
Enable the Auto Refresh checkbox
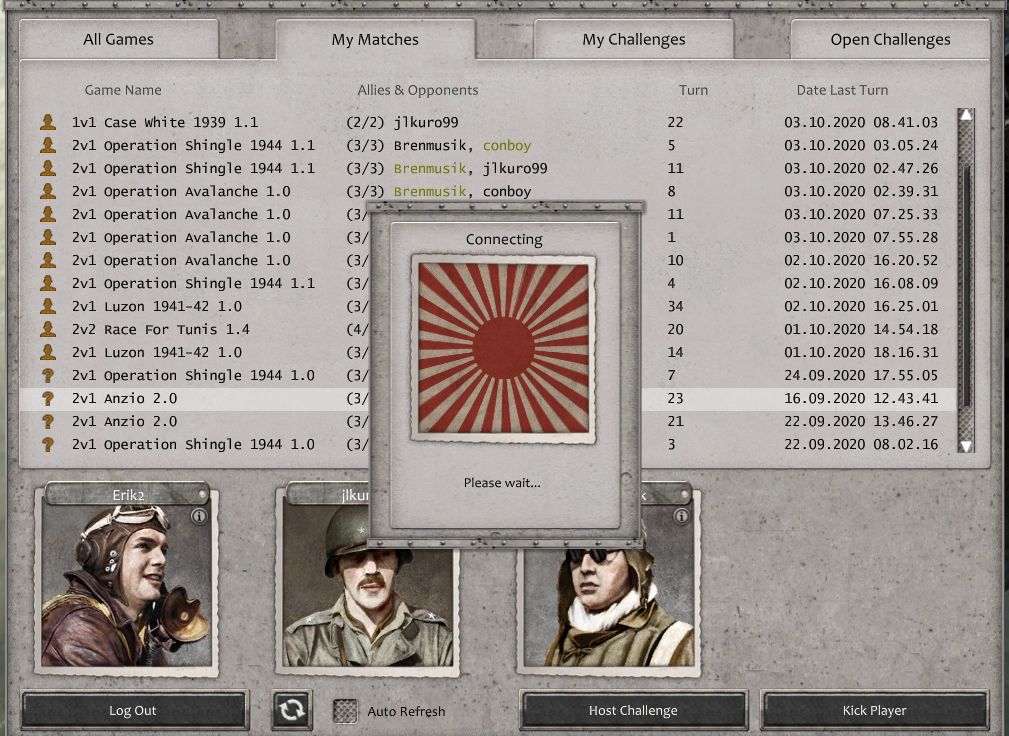click(344, 711)
